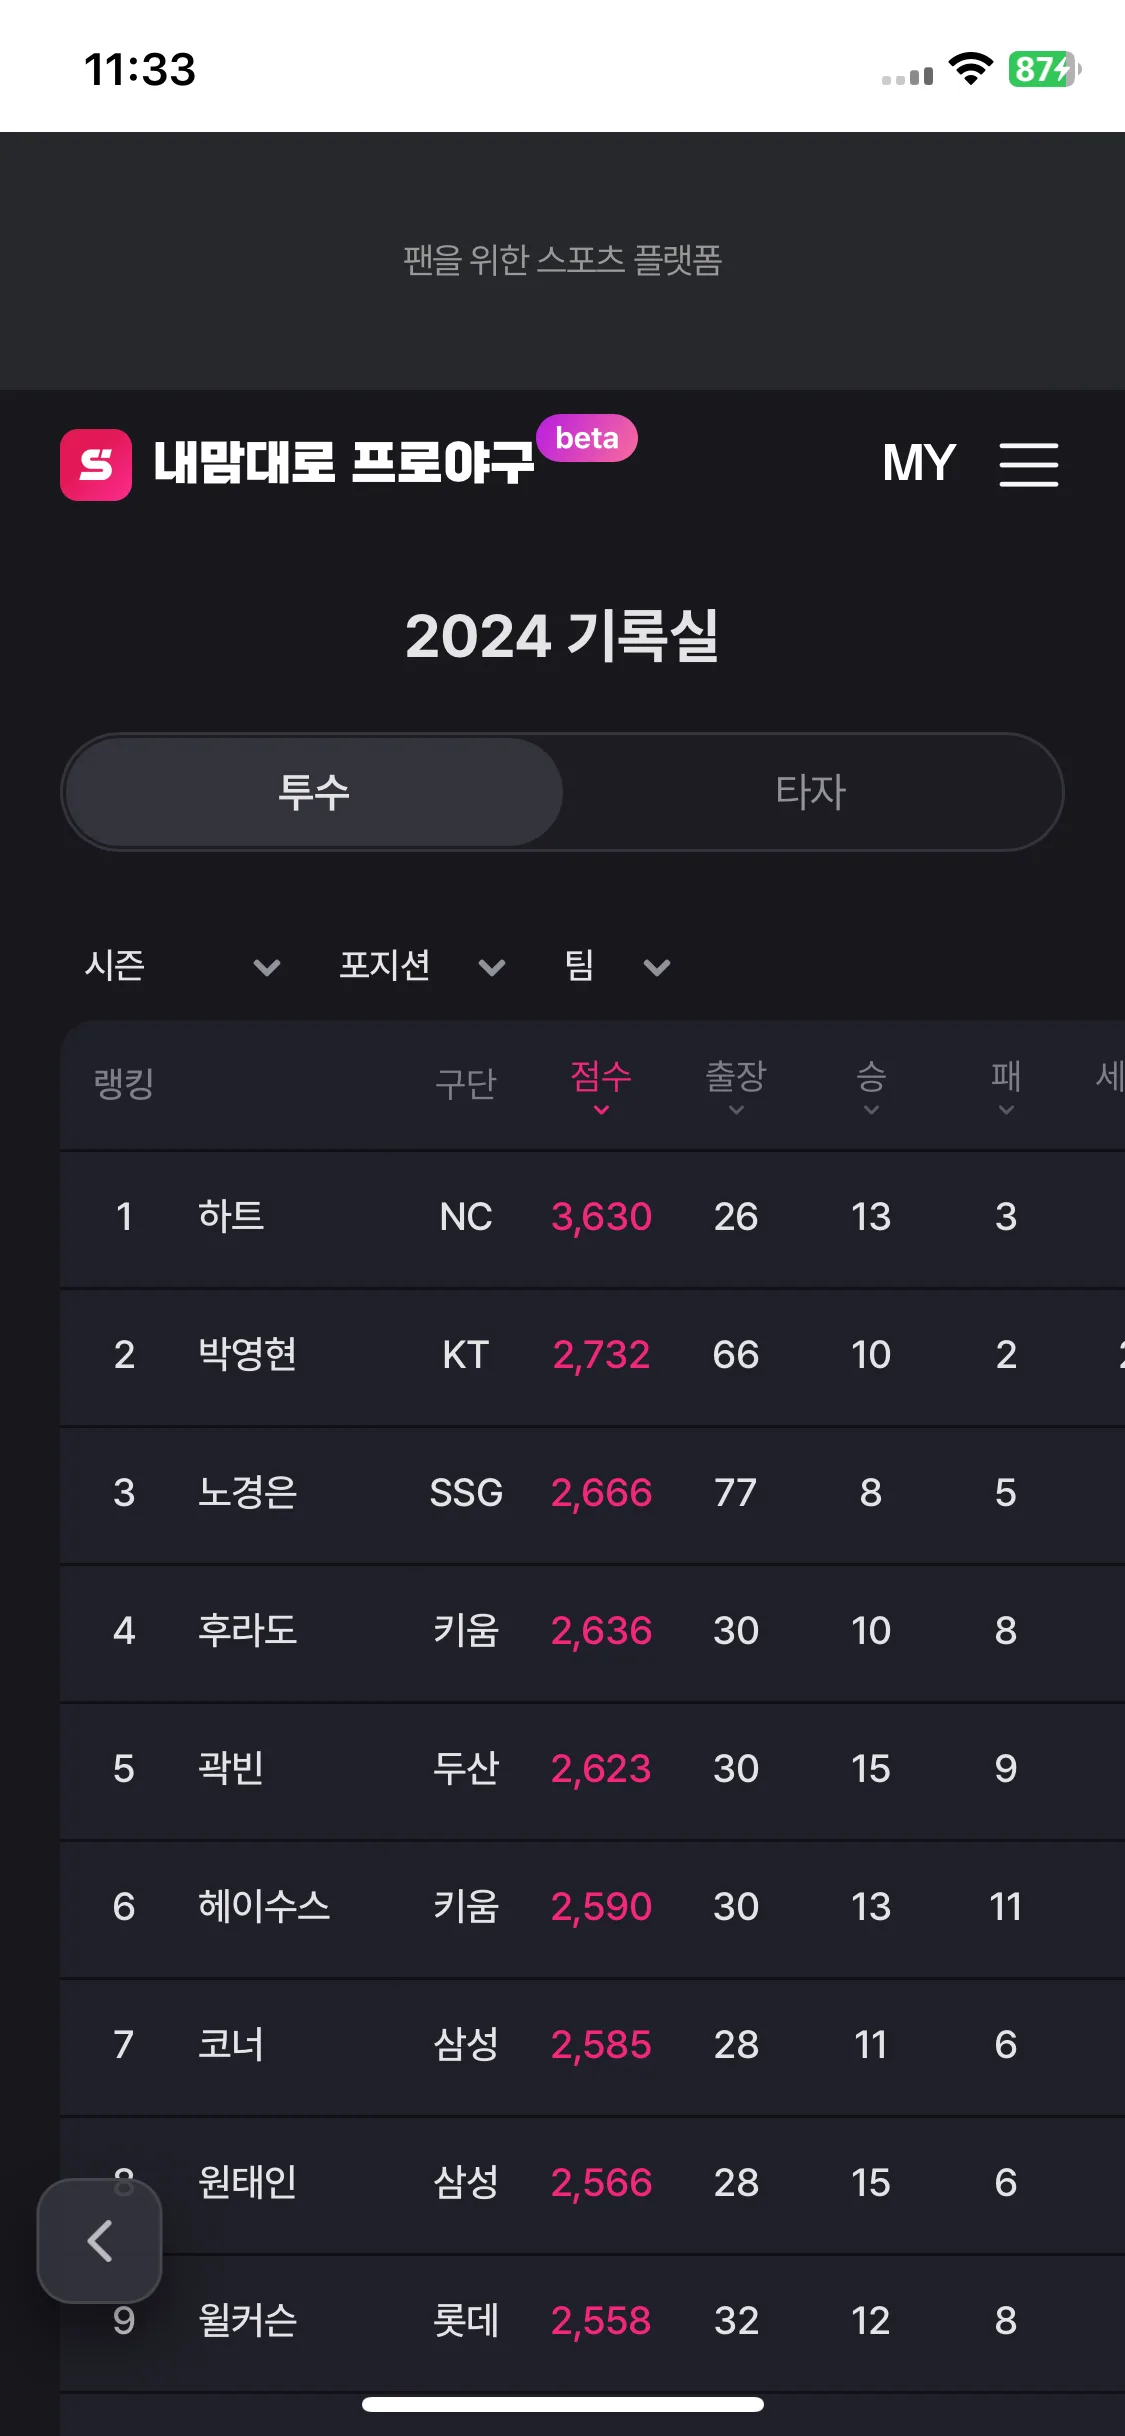Open the 내맘대로 프로야구 title link
This screenshot has height=2436, width=1125.
tap(344, 463)
